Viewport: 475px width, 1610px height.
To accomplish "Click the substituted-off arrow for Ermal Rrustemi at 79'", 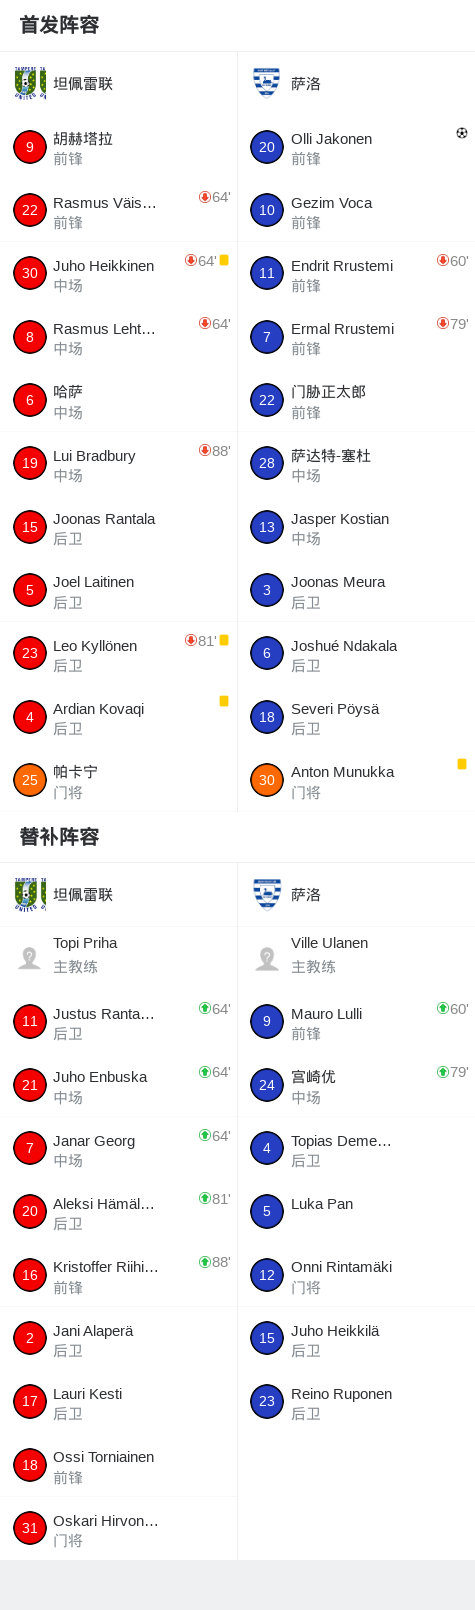I will [x=443, y=323].
